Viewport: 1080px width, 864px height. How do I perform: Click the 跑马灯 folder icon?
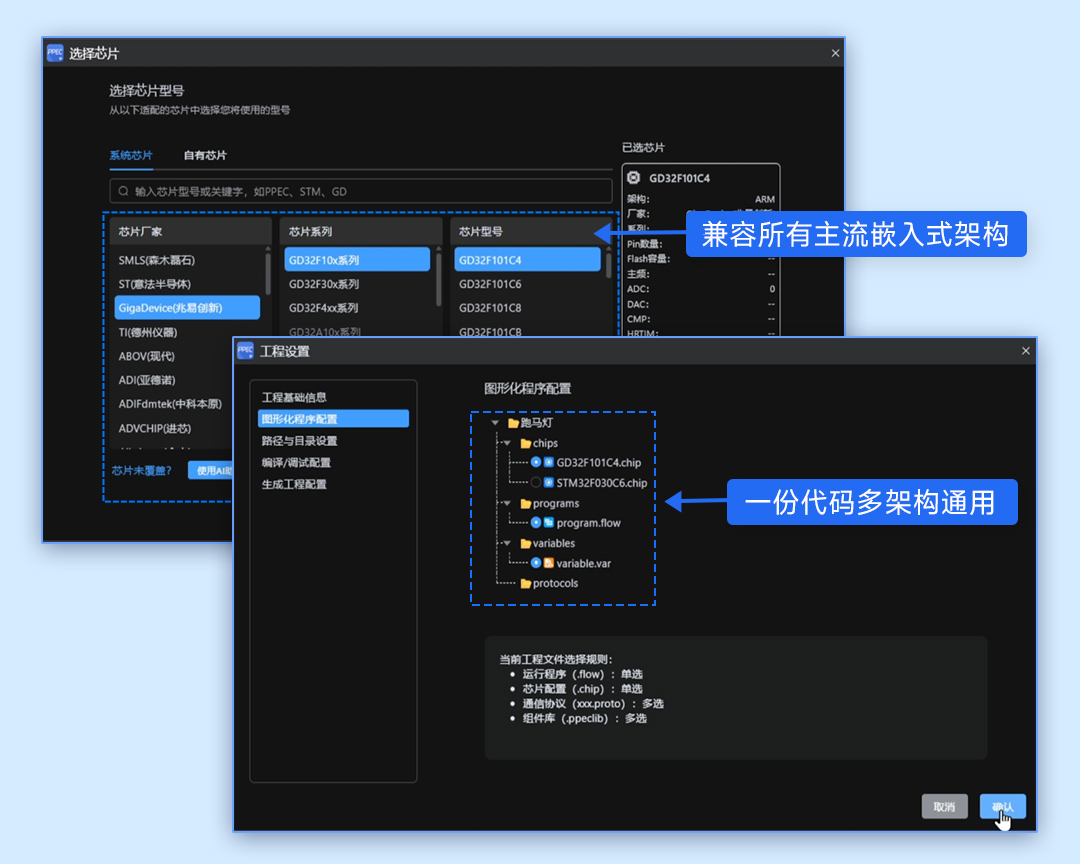click(513, 423)
